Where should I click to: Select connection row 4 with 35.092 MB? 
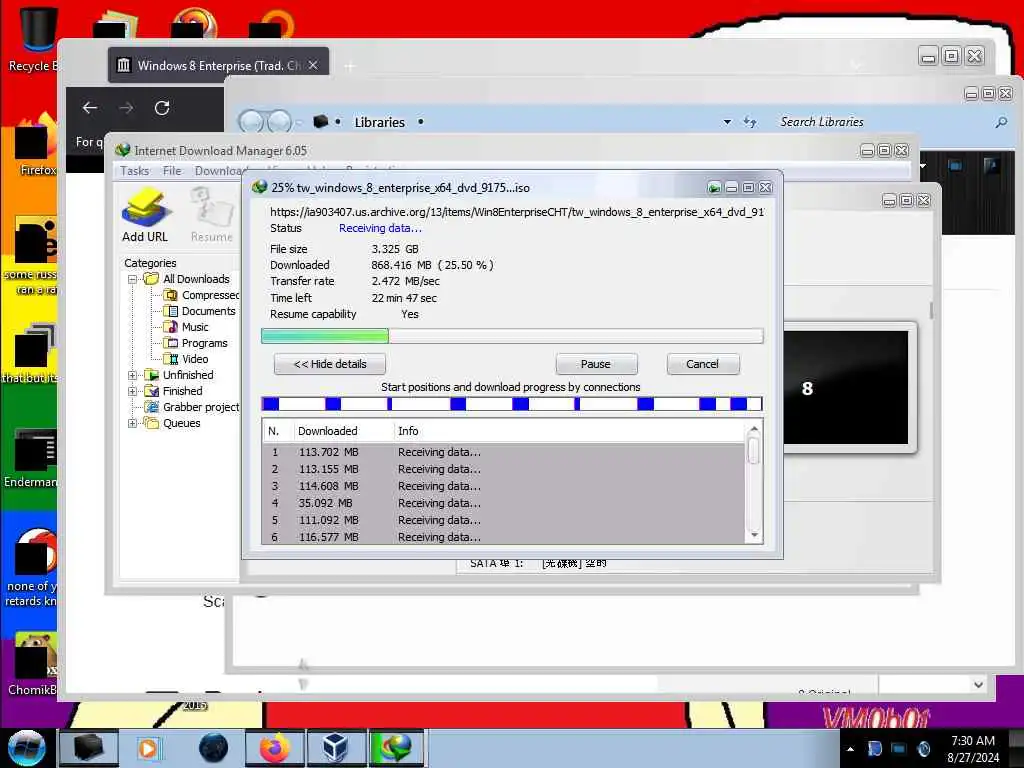[x=504, y=503]
